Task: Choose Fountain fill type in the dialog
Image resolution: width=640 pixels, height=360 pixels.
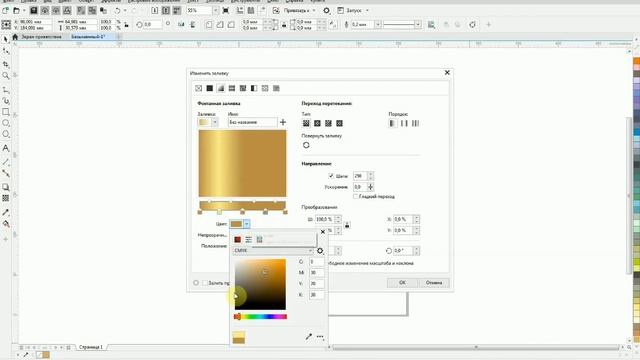Action: (221, 88)
